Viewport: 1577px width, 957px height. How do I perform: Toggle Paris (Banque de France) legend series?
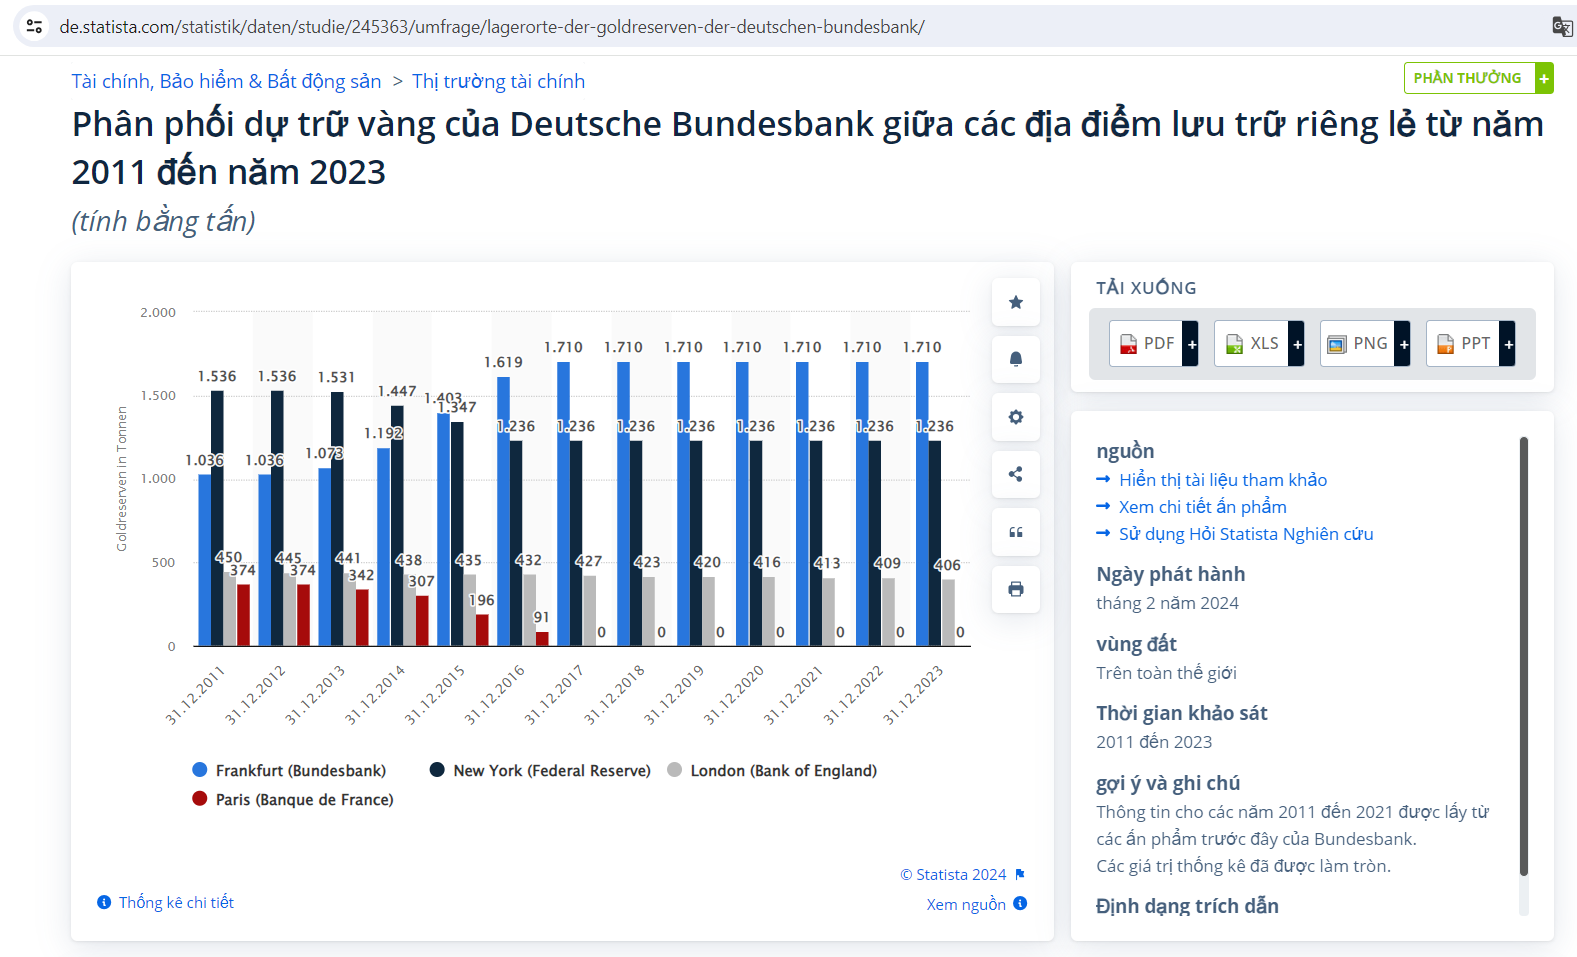pyautogui.click(x=293, y=799)
